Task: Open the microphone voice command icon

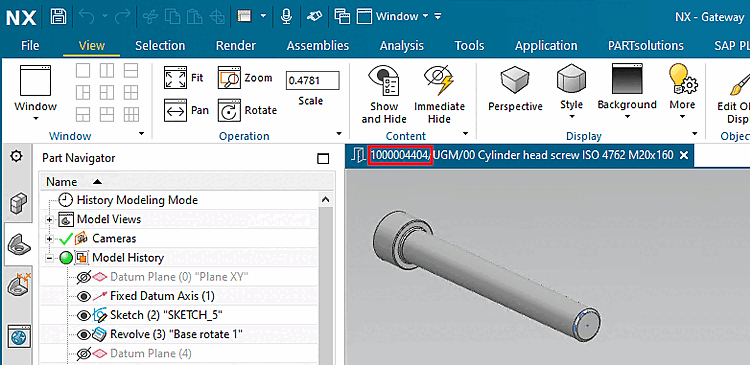Action: point(286,17)
